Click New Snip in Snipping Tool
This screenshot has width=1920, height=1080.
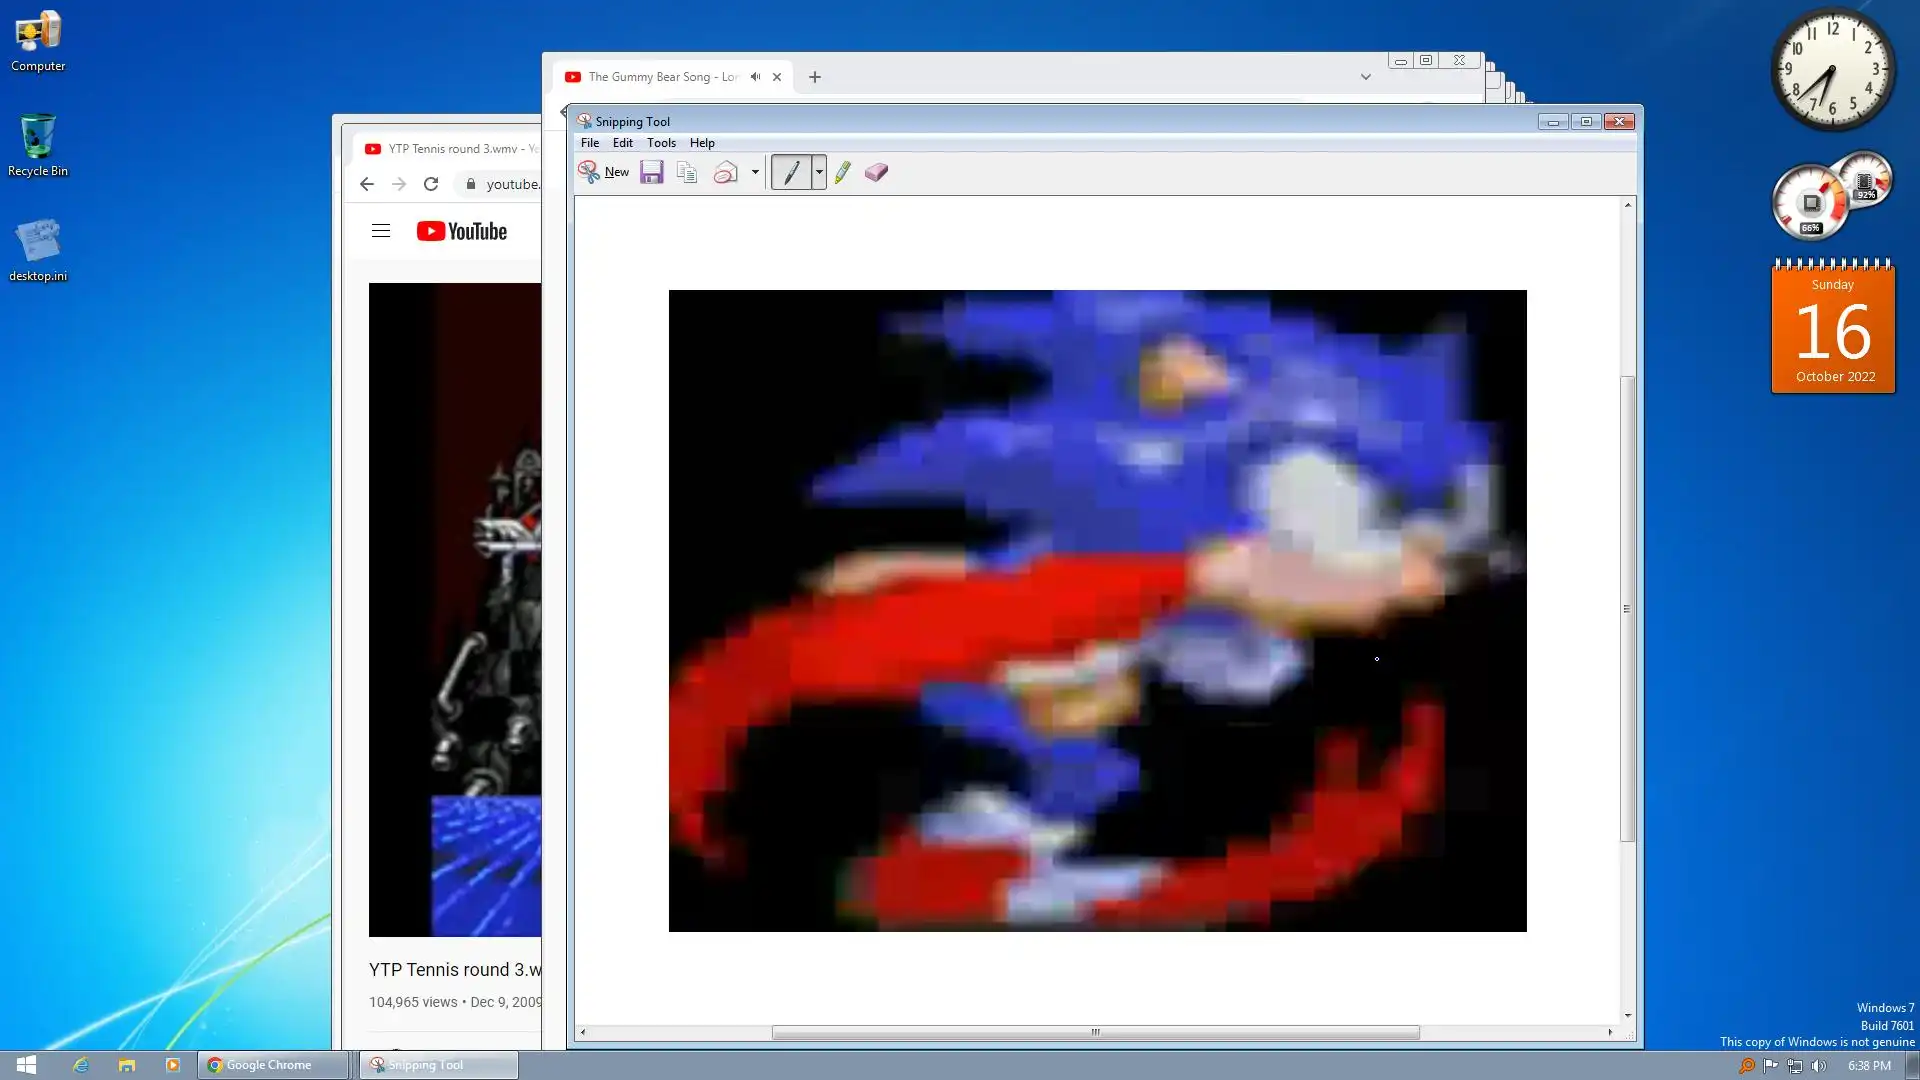click(x=604, y=172)
